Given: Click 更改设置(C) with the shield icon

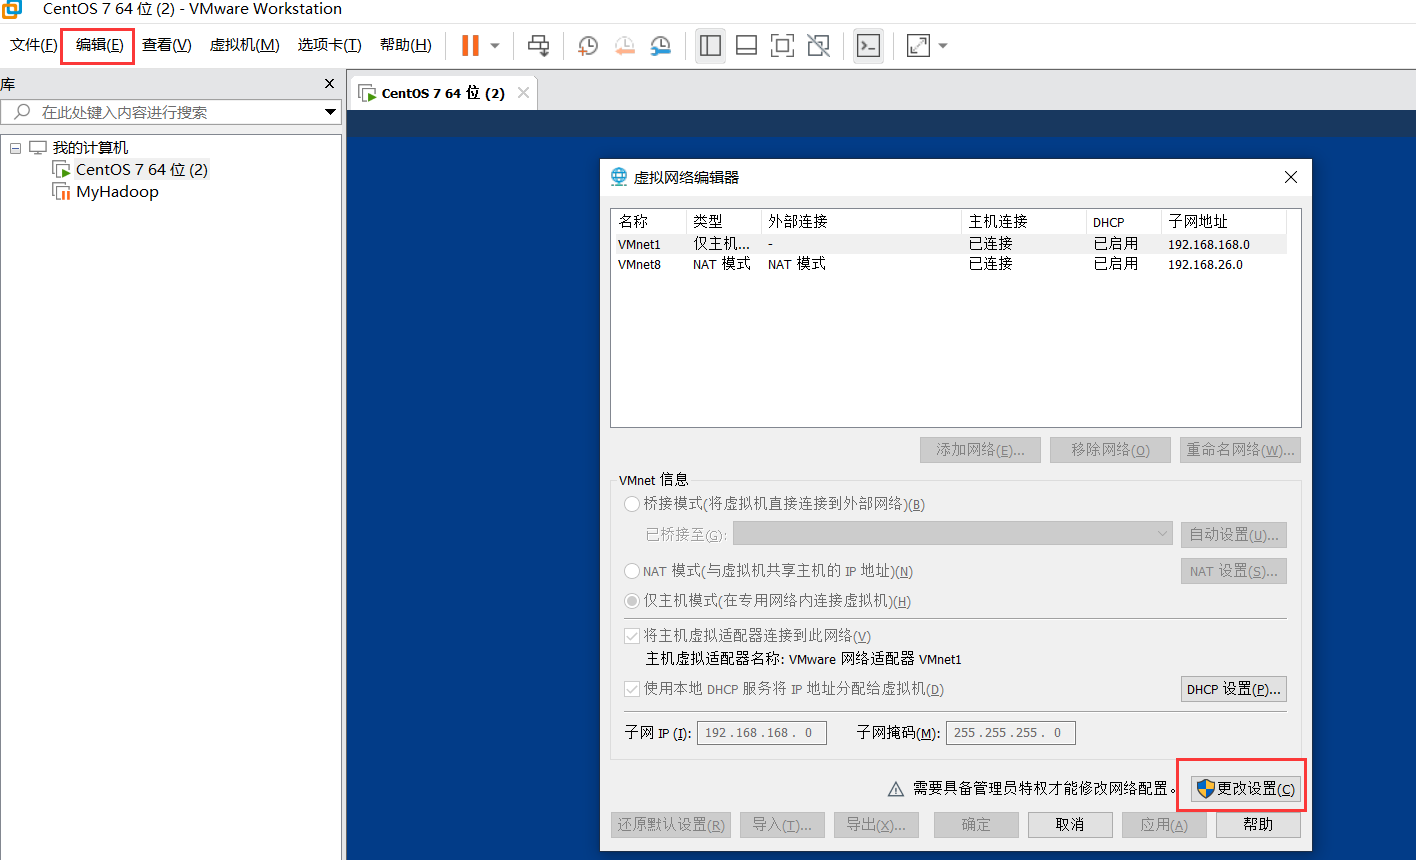Looking at the screenshot, I should tap(1246, 789).
